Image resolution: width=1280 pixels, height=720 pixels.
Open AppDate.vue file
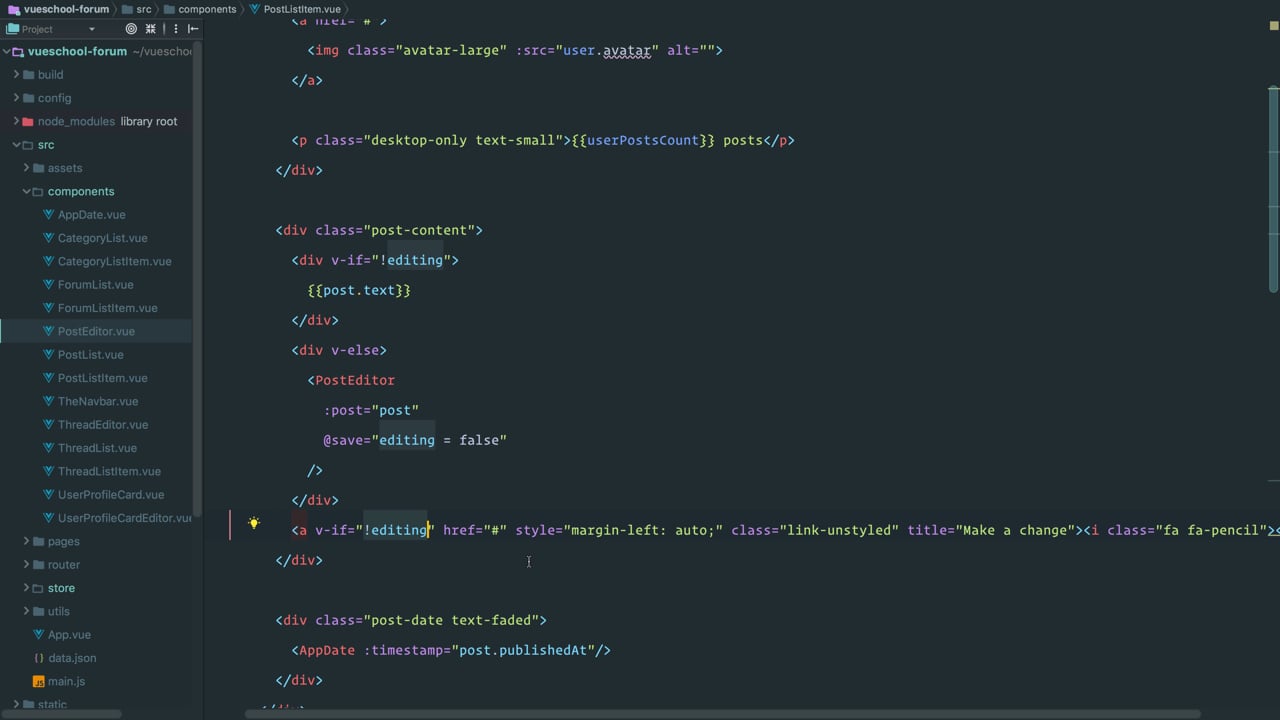(x=91, y=215)
